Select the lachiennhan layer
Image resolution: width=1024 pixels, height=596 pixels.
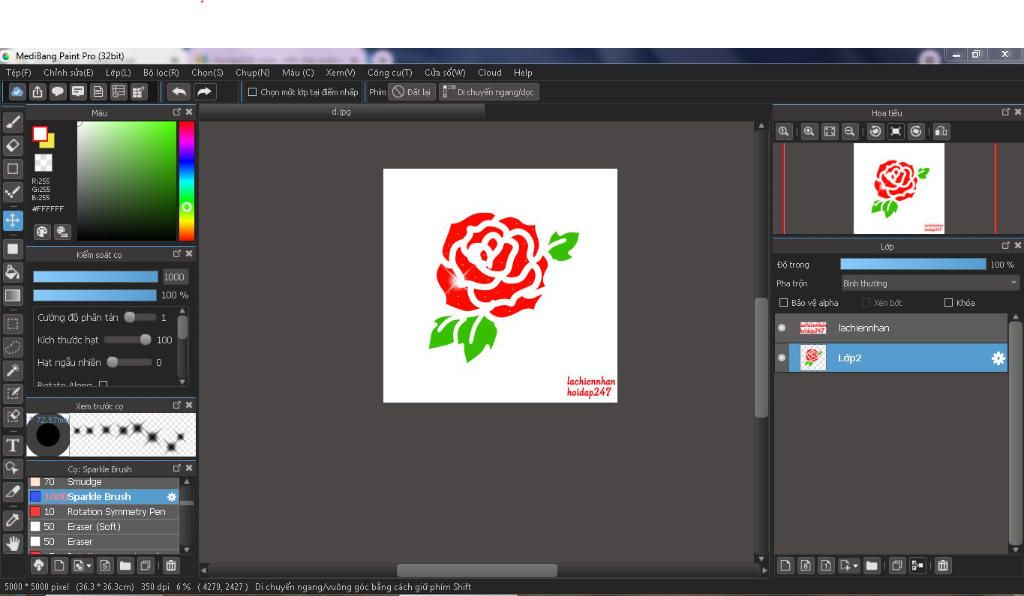[x=891, y=328]
